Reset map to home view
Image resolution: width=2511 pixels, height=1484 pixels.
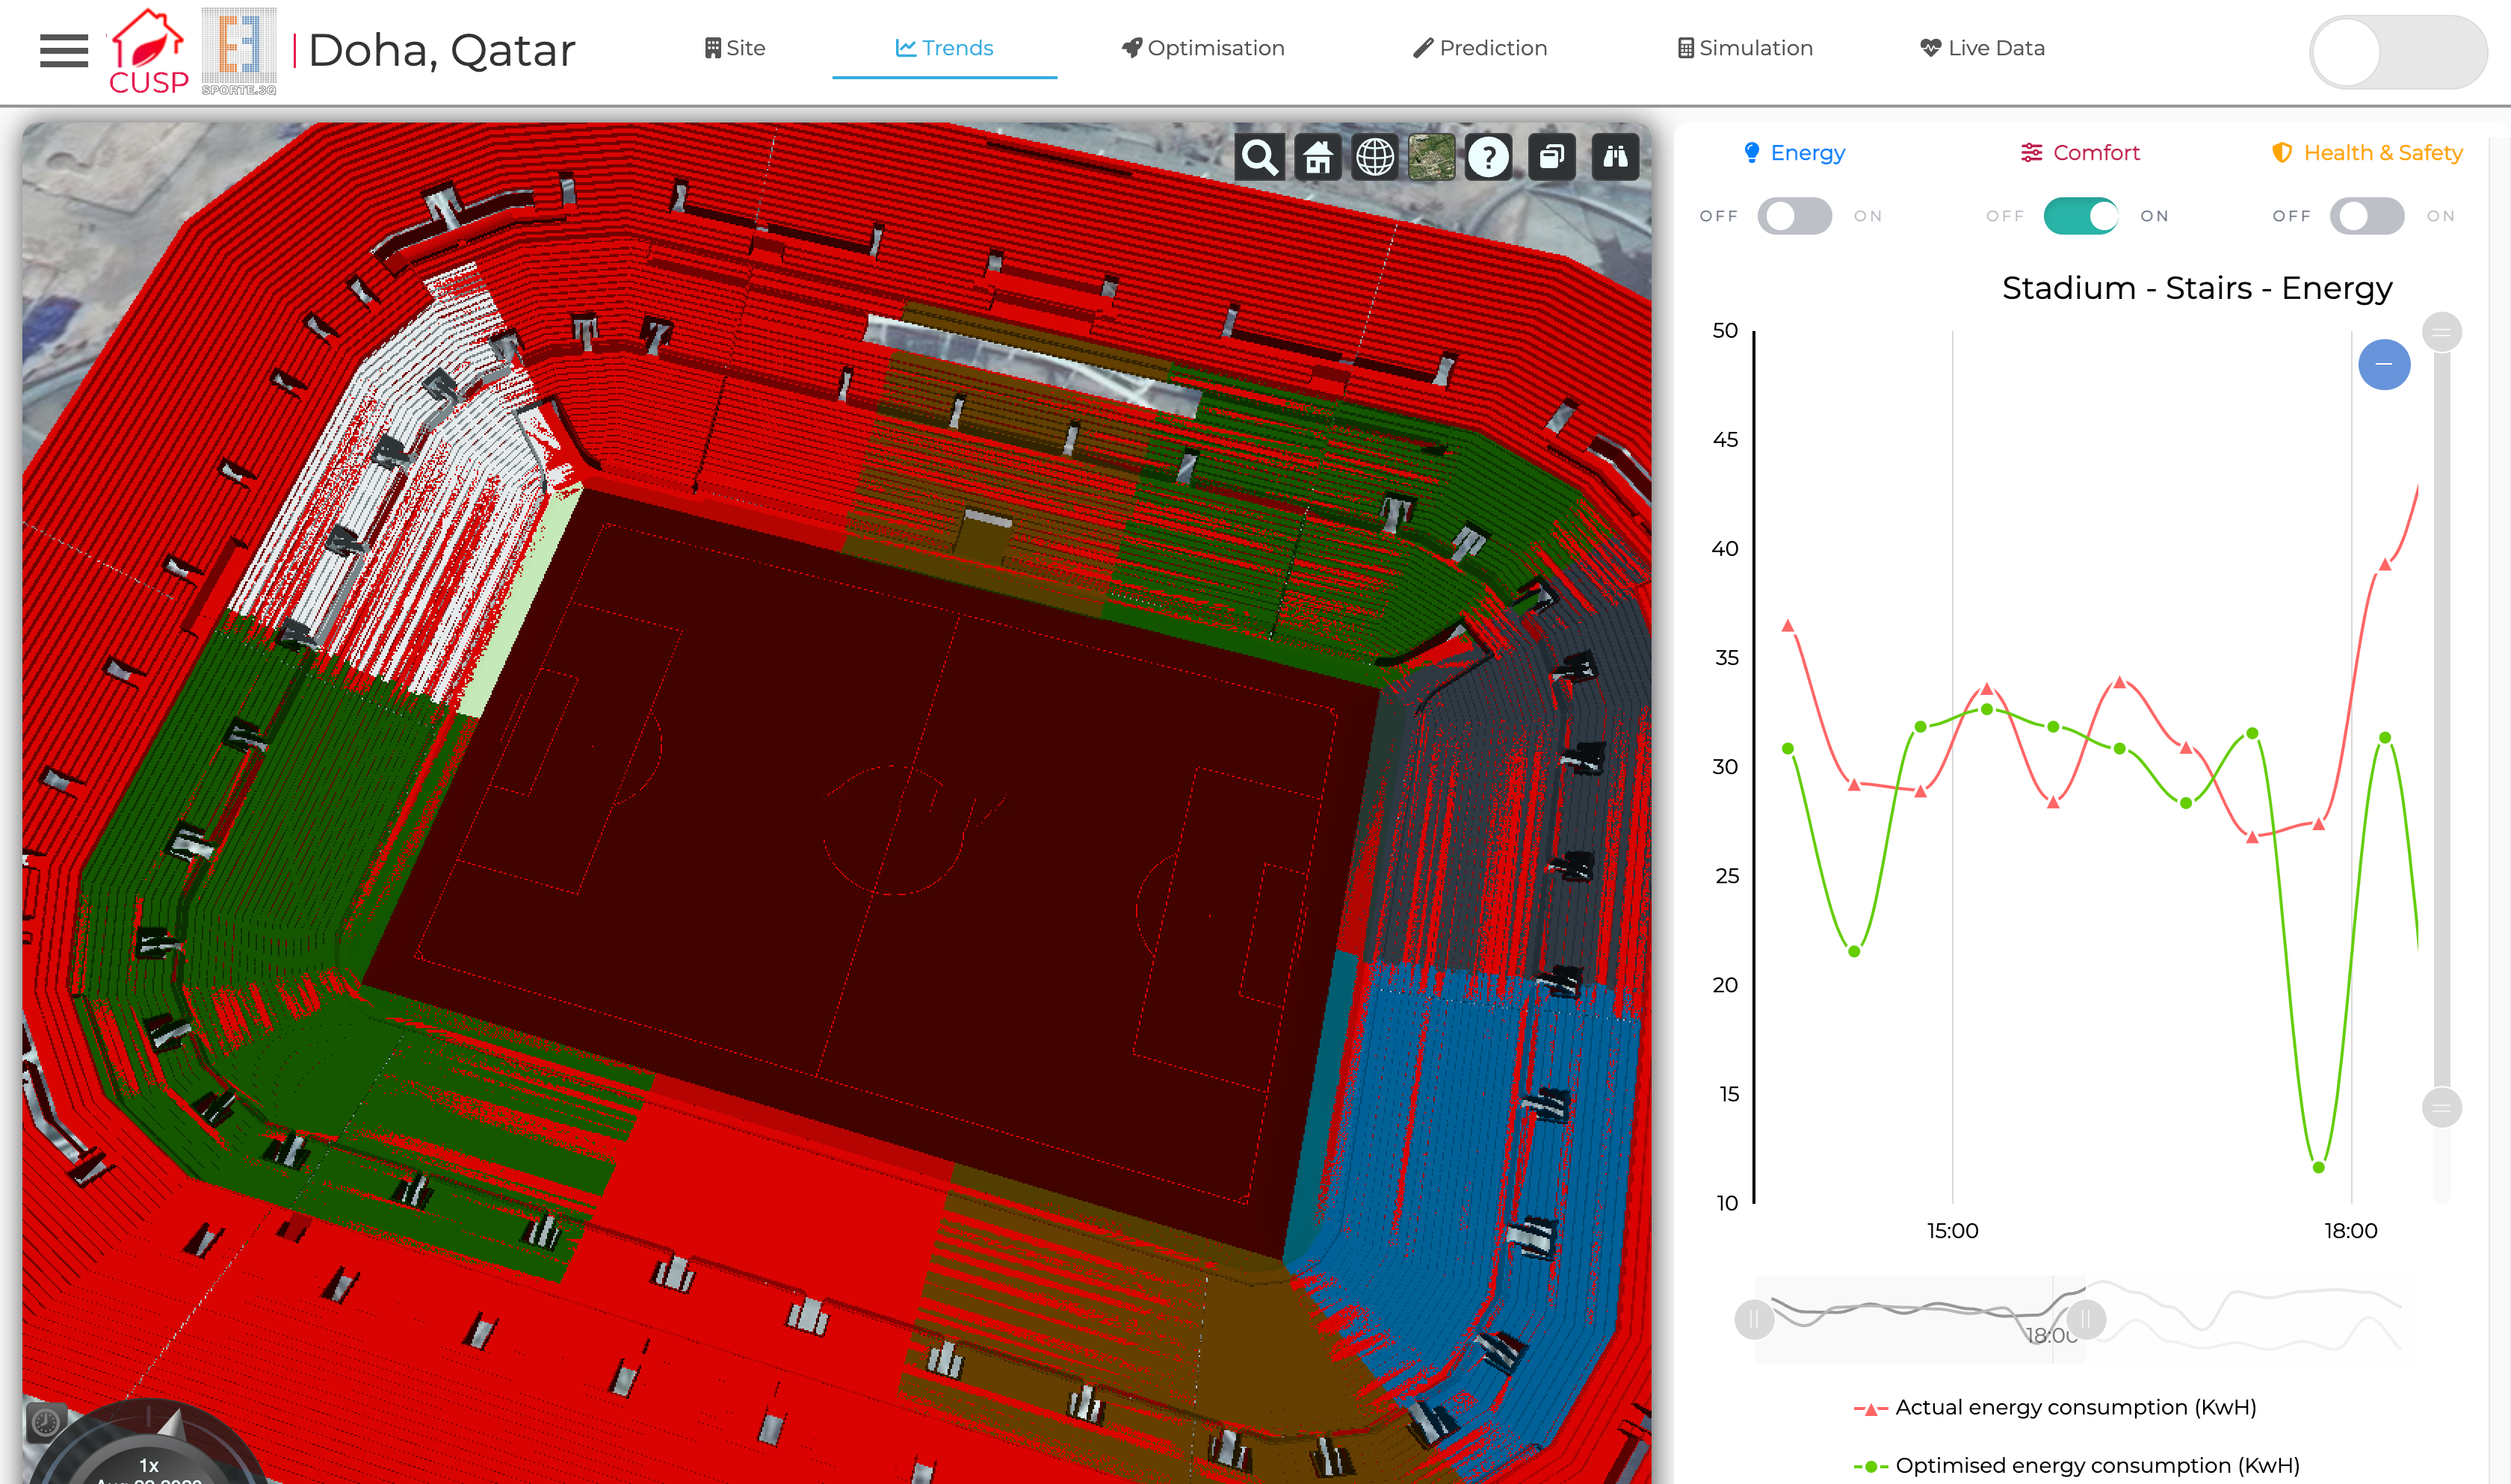point(1318,157)
